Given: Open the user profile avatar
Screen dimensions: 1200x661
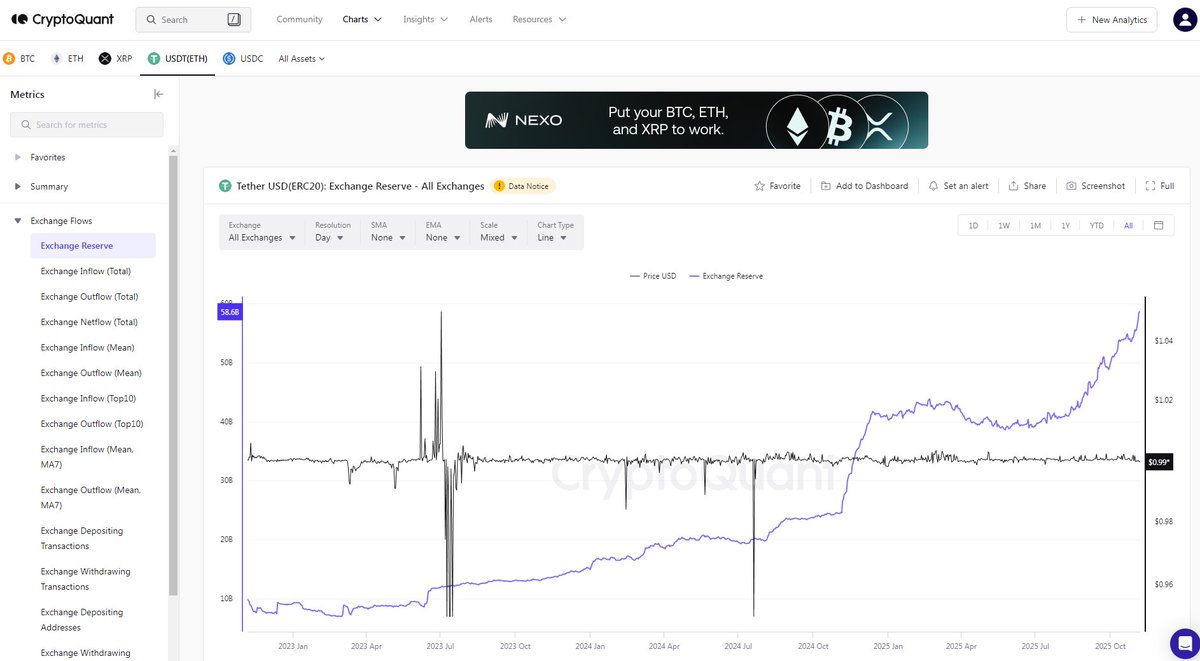Looking at the screenshot, I should click(1183, 19).
